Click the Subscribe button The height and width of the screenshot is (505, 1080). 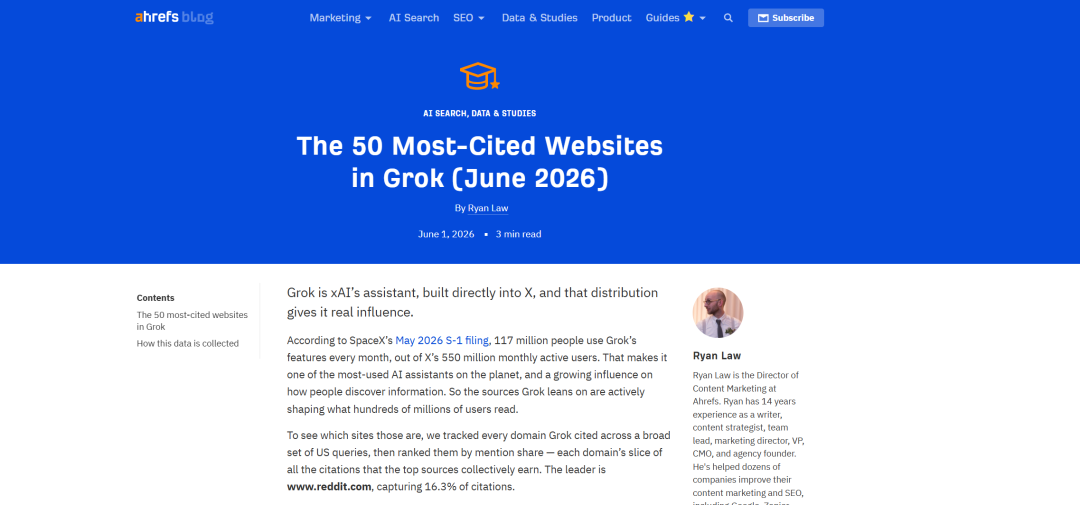(x=786, y=18)
